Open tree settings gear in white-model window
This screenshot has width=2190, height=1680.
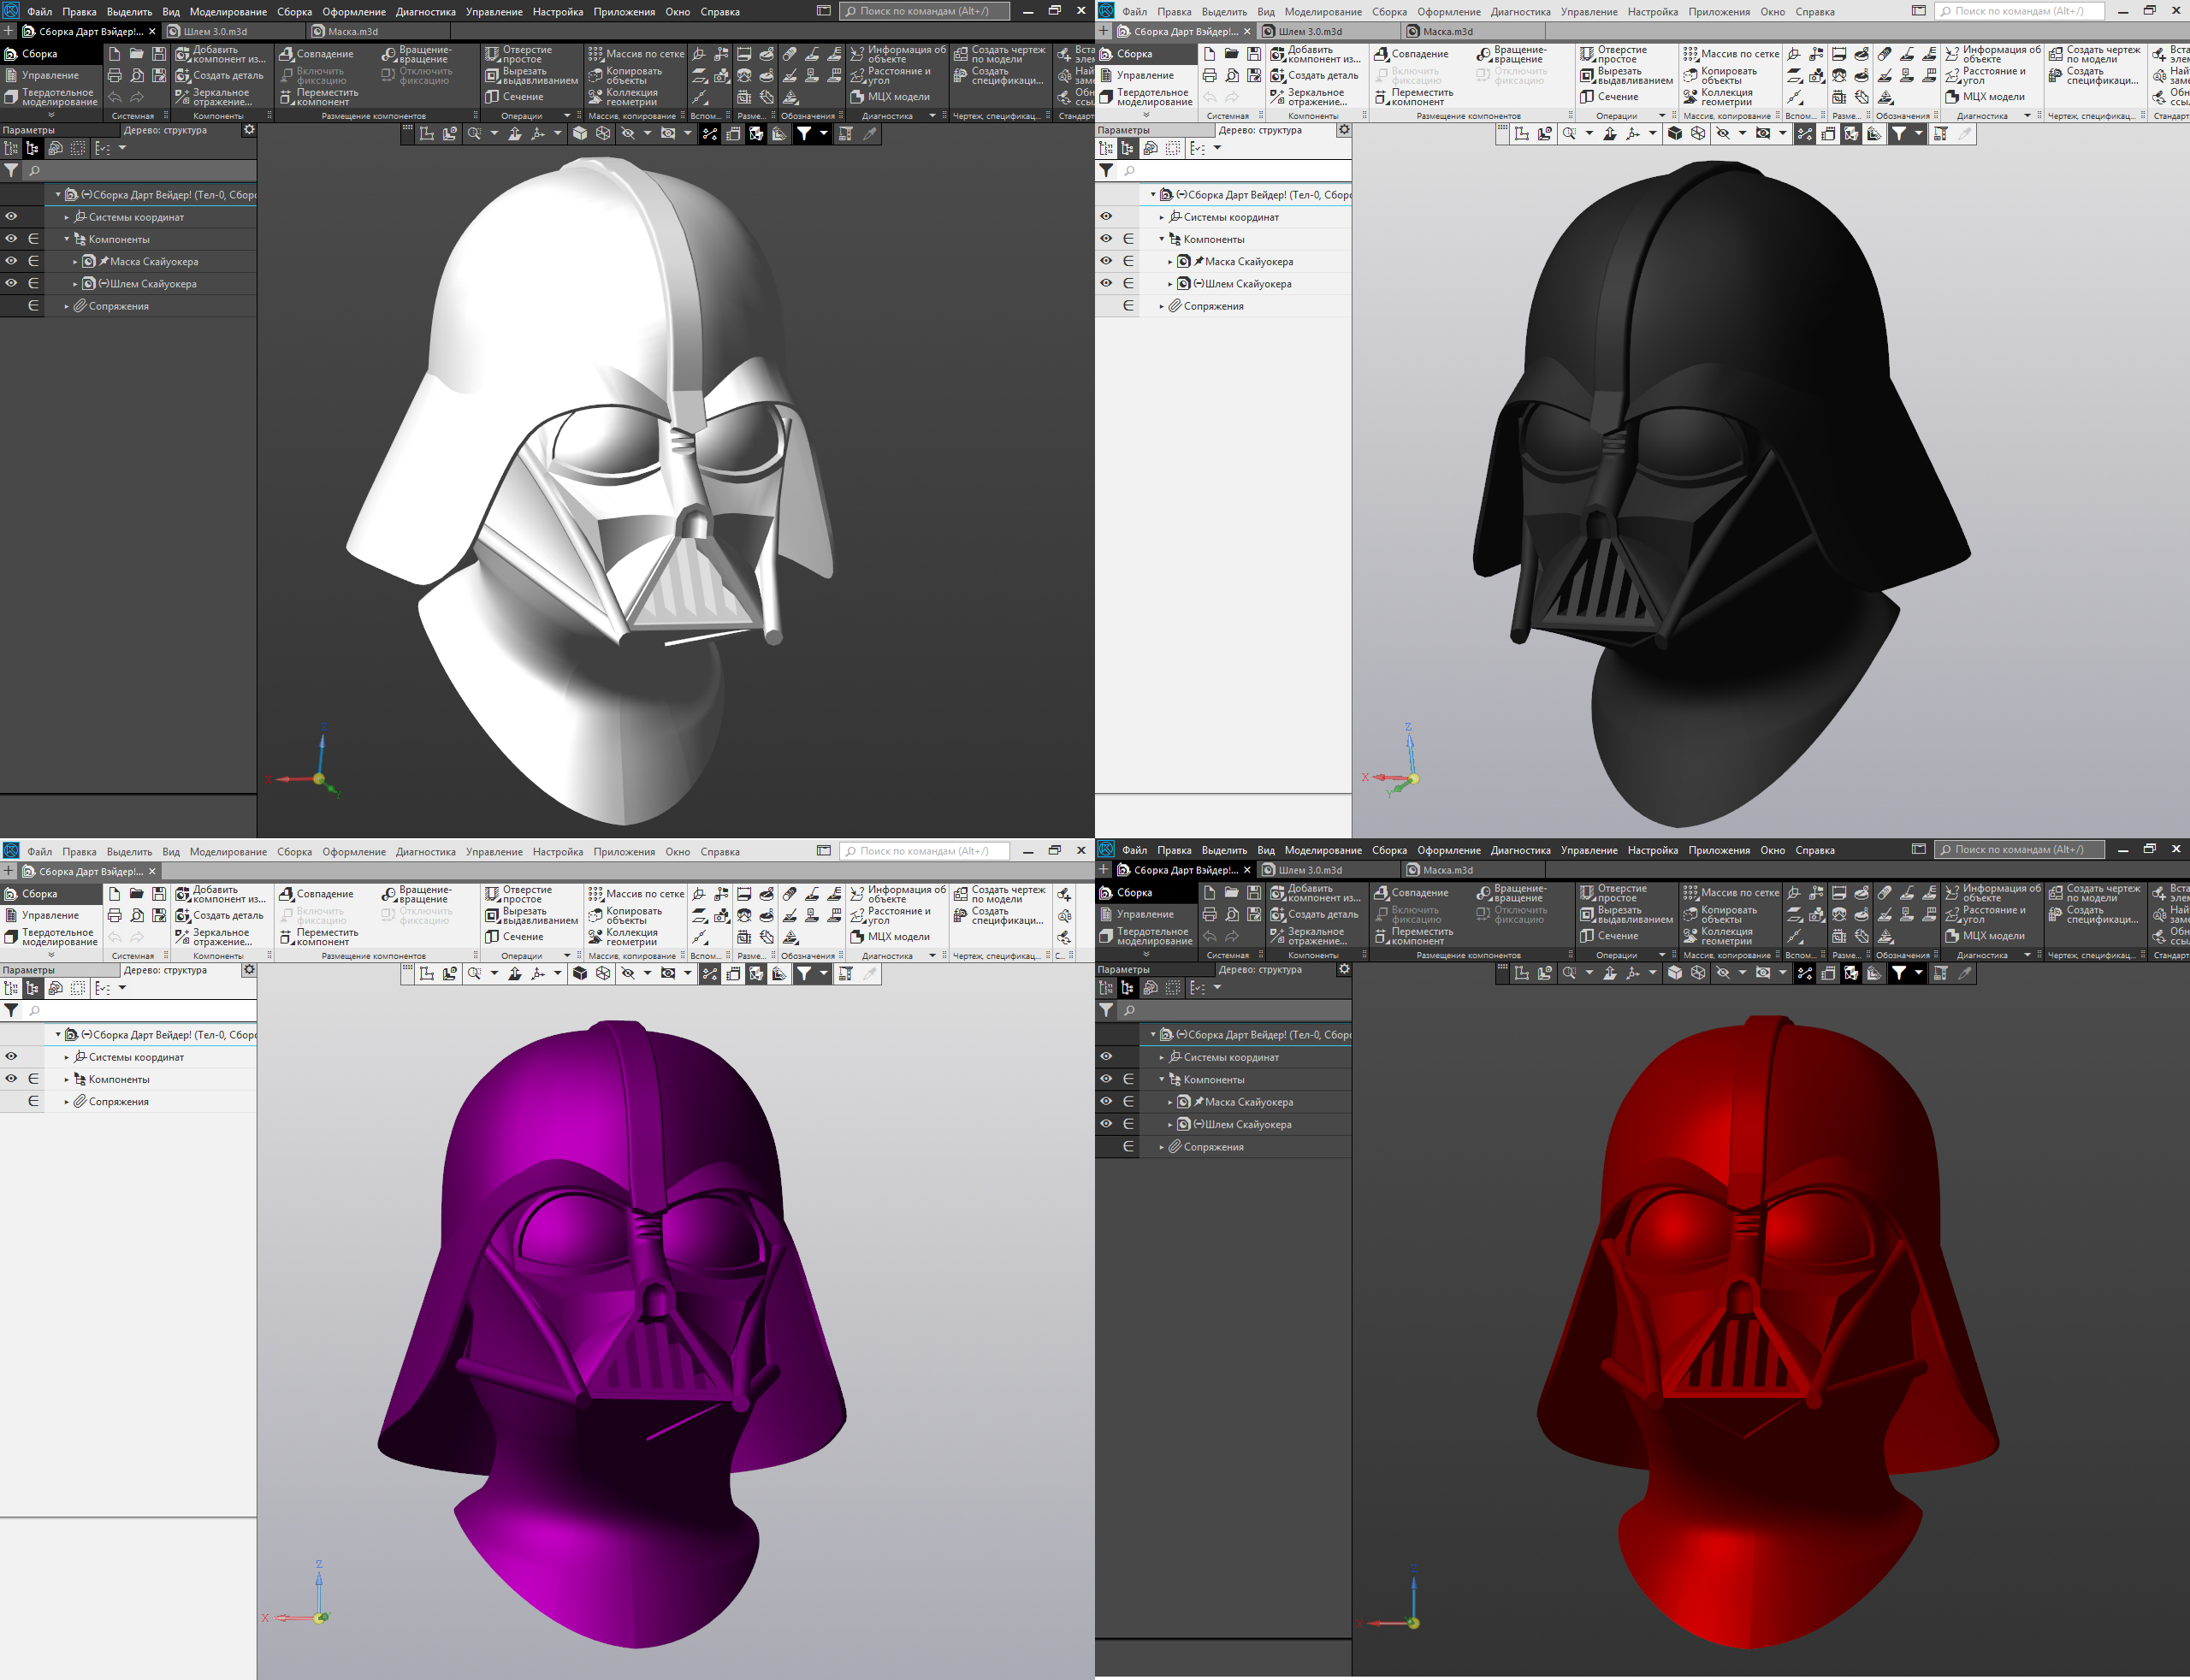coord(249,130)
